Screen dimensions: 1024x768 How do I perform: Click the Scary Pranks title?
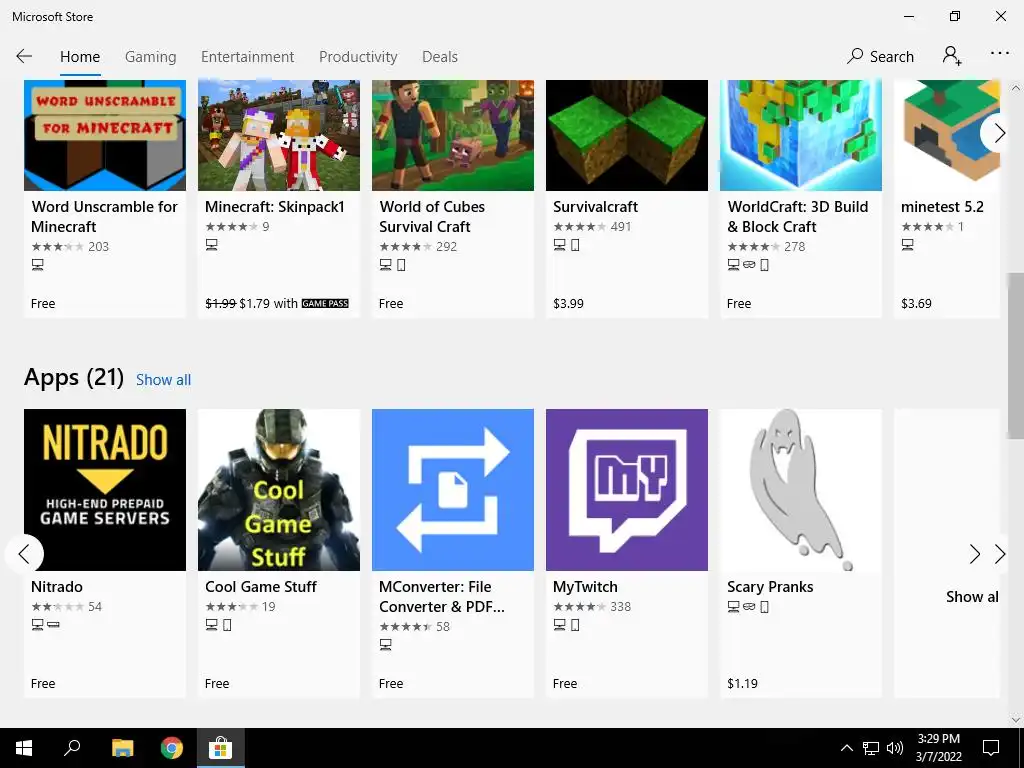[770, 586]
